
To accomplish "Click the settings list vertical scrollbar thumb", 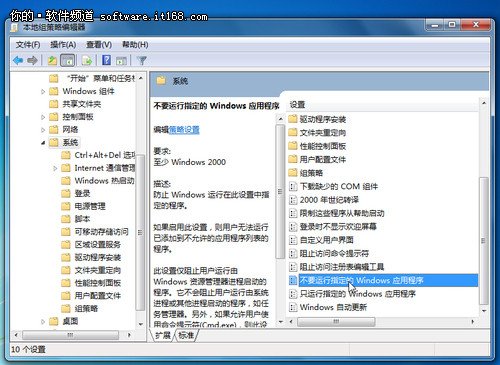I will 484,241.
